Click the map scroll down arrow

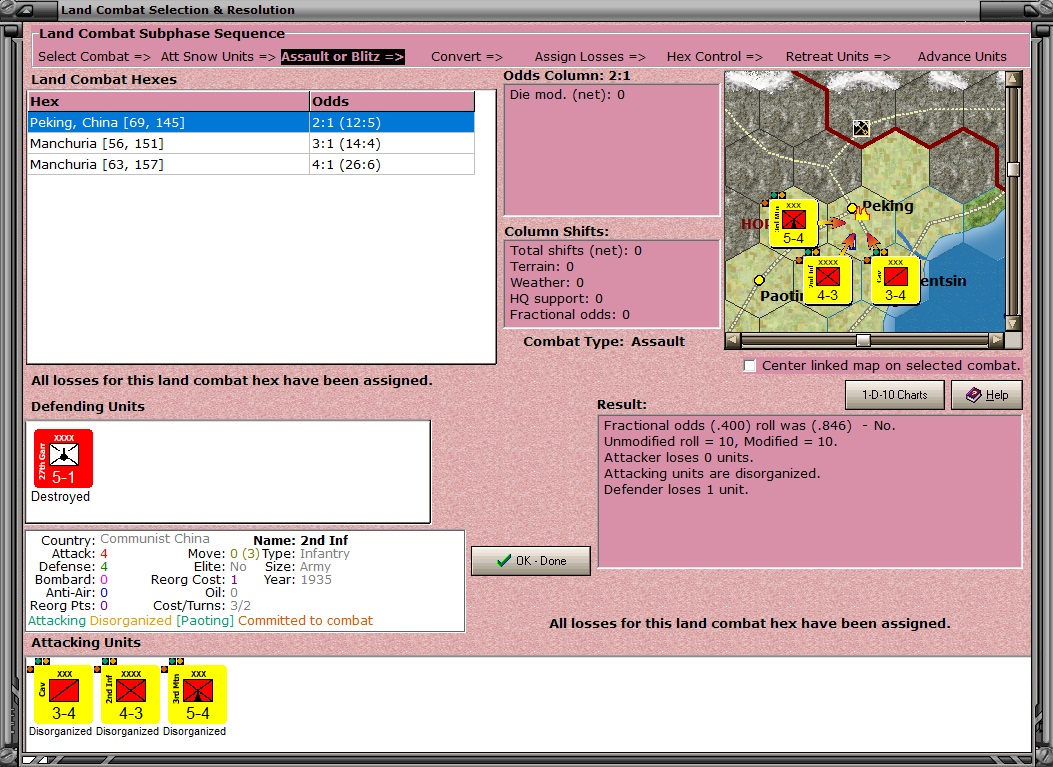(x=1013, y=323)
